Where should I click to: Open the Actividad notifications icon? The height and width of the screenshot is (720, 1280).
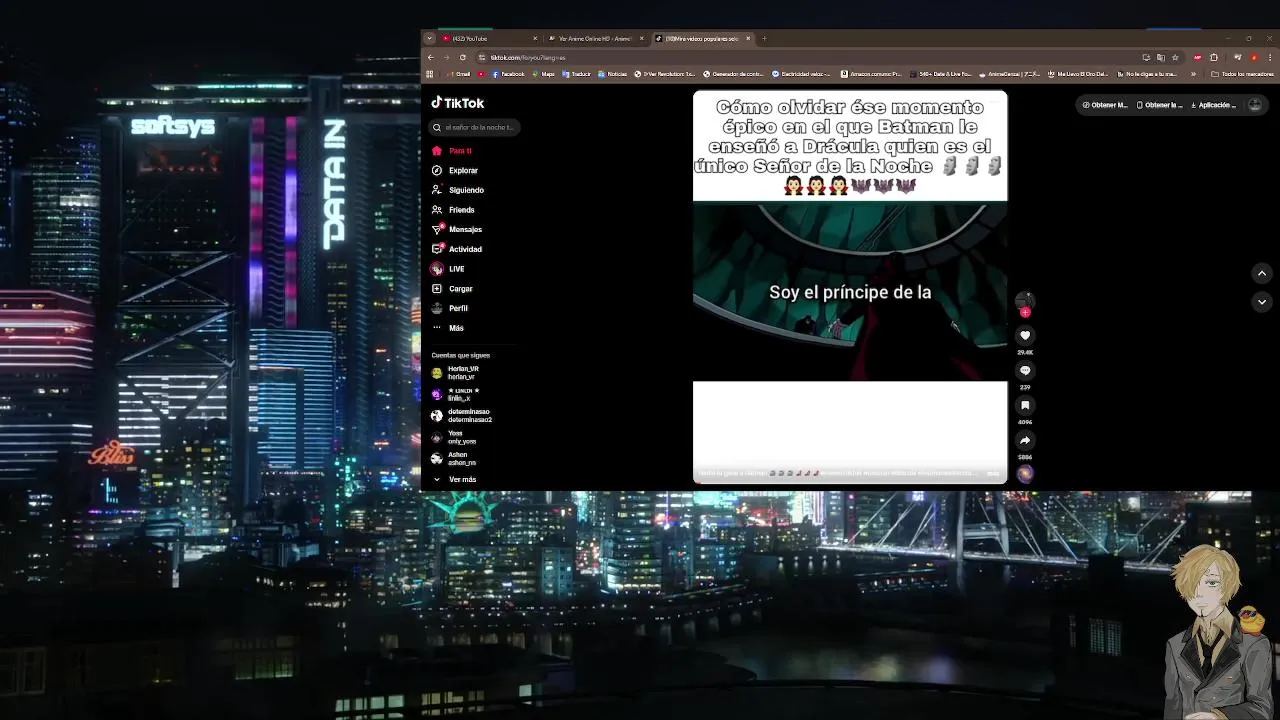(437, 249)
